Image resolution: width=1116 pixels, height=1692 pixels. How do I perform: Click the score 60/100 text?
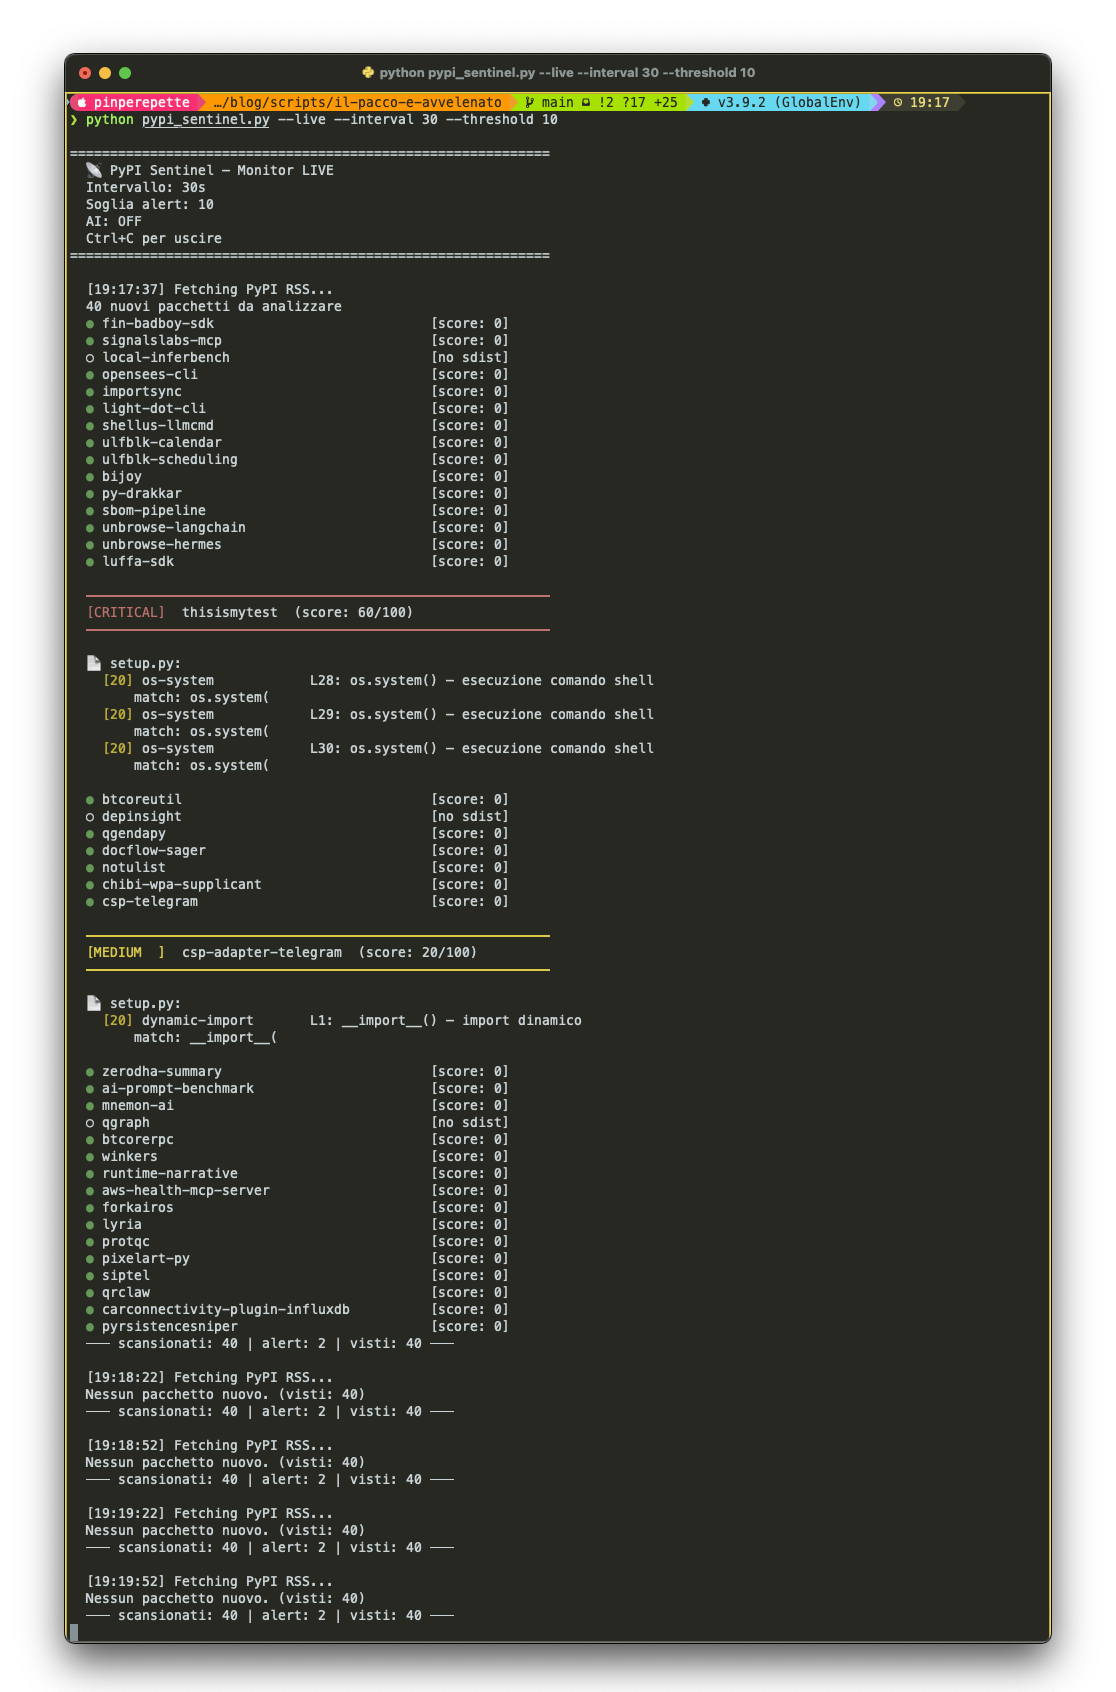pyautogui.click(x=354, y=612)
